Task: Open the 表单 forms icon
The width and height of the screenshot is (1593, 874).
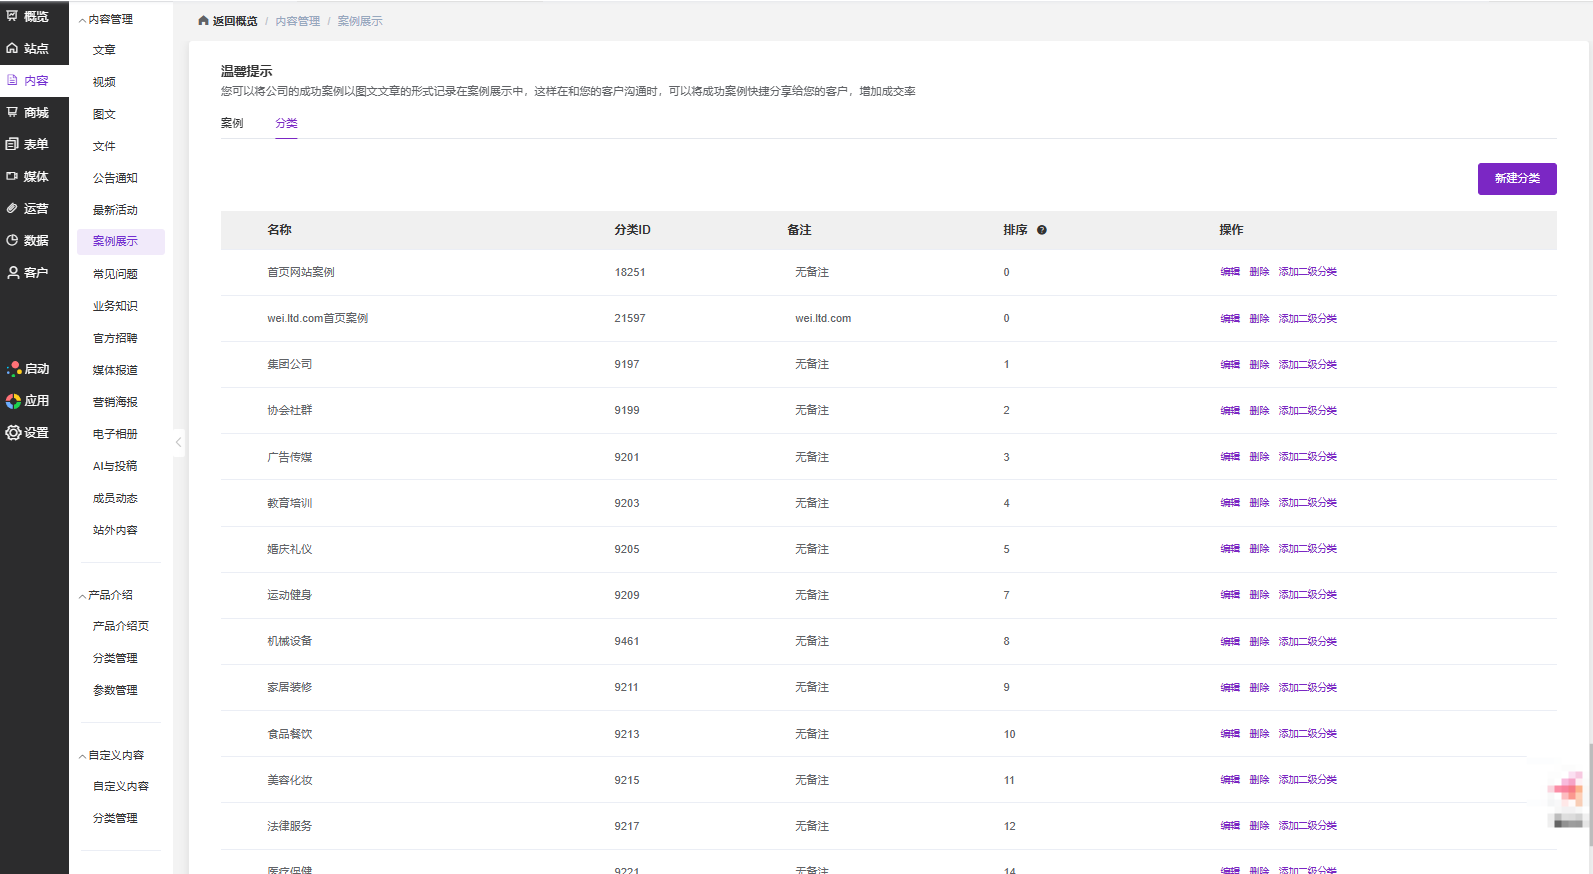Action: (12, 144)
